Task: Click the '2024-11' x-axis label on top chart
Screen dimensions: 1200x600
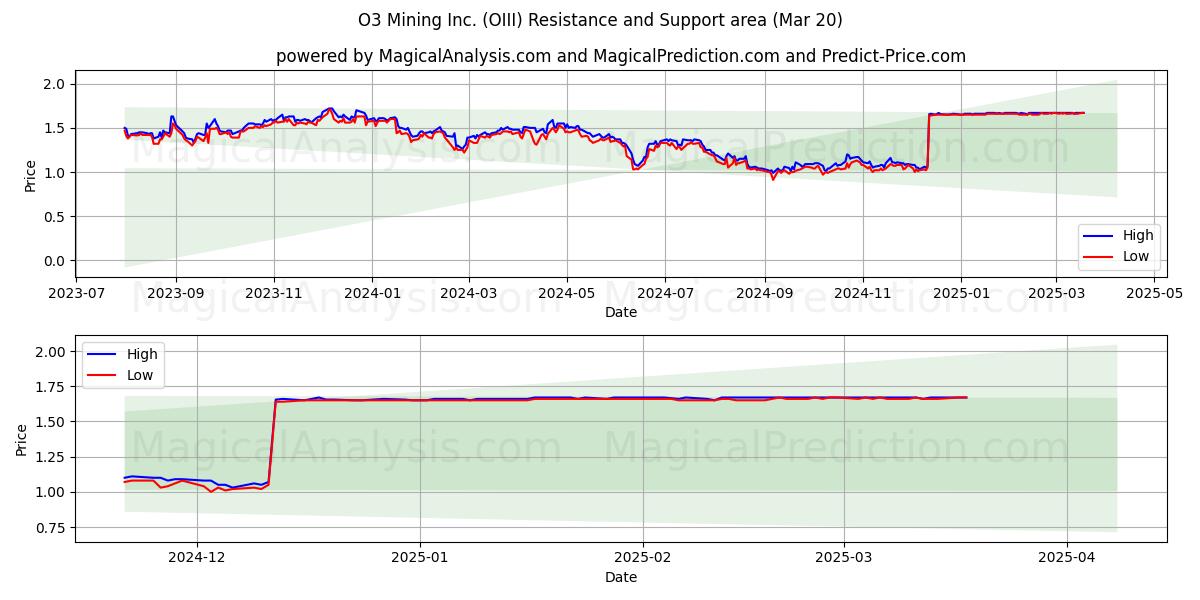Action: pos(863,294)
